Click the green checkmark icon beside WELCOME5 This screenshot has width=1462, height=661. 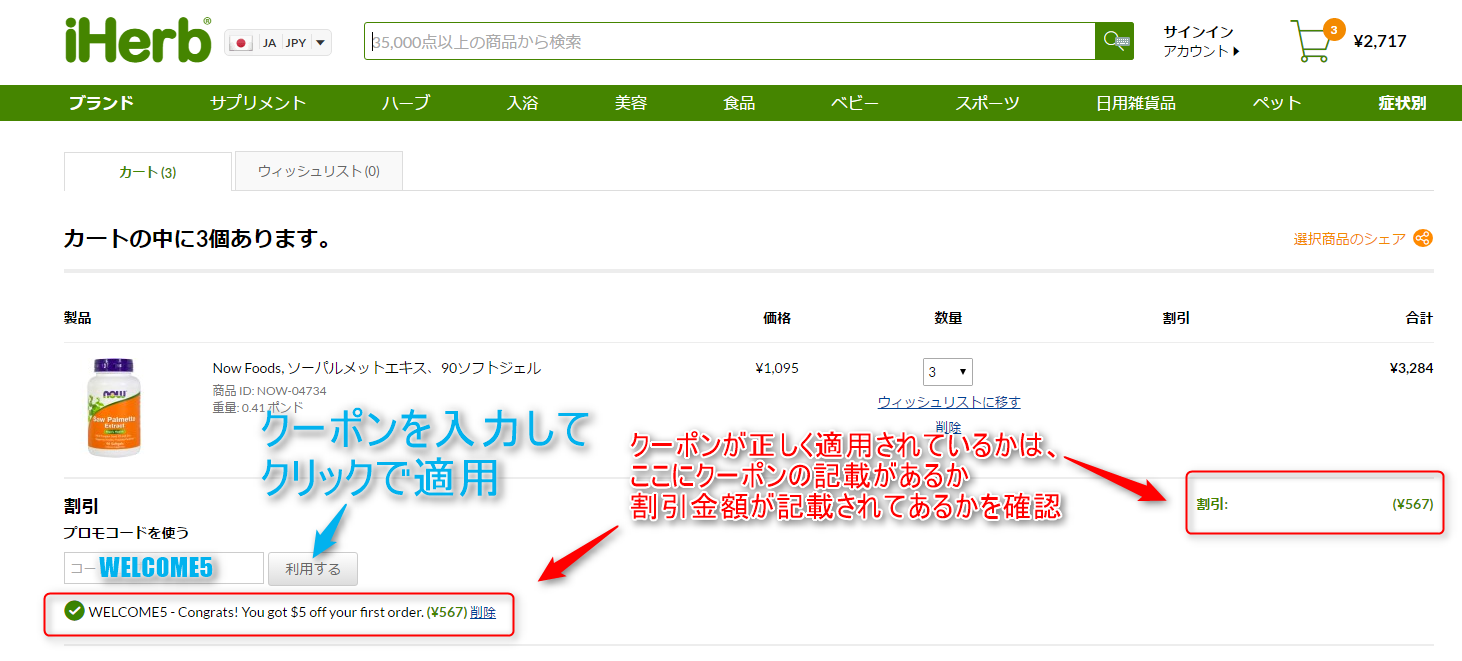[74, 611]
